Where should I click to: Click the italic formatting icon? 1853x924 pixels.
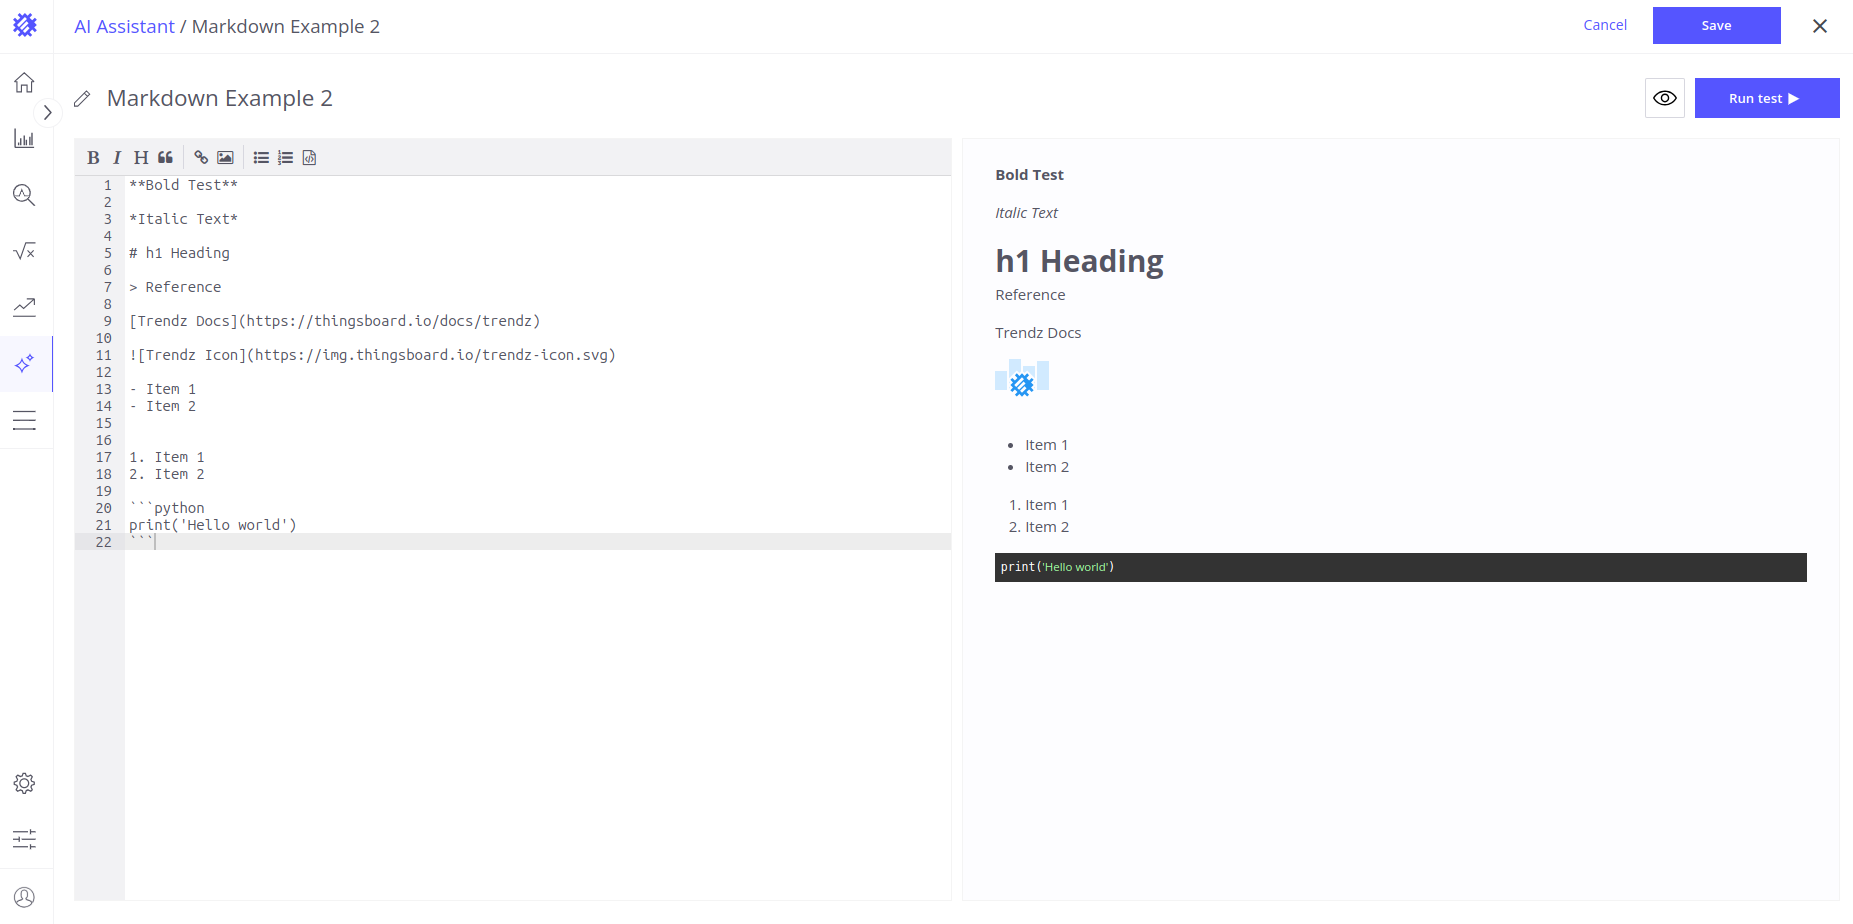point(117,158)
